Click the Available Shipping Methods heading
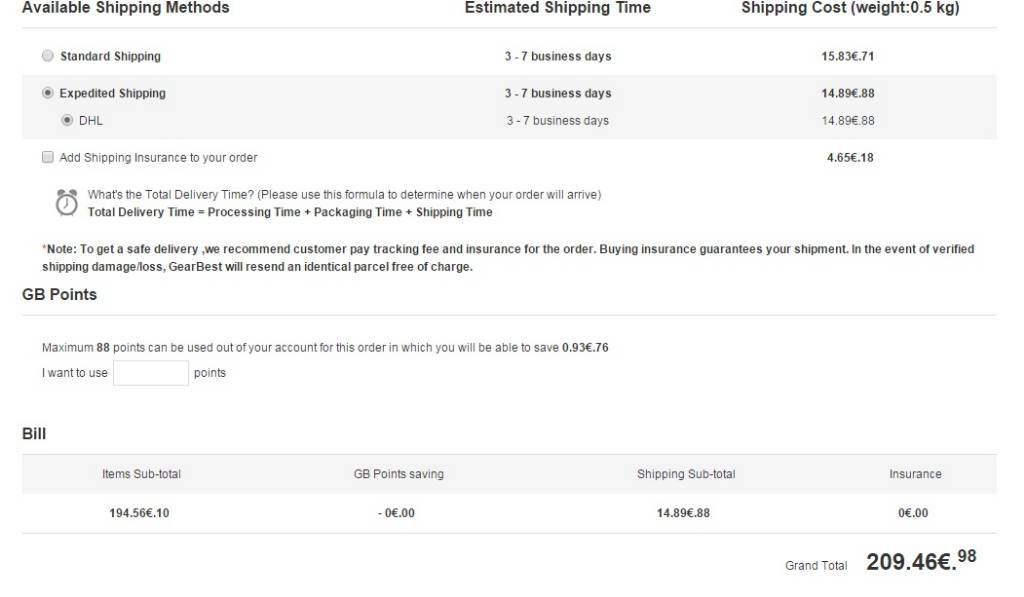The height and width of the screenshot is (597, 1024). (125, 8)
